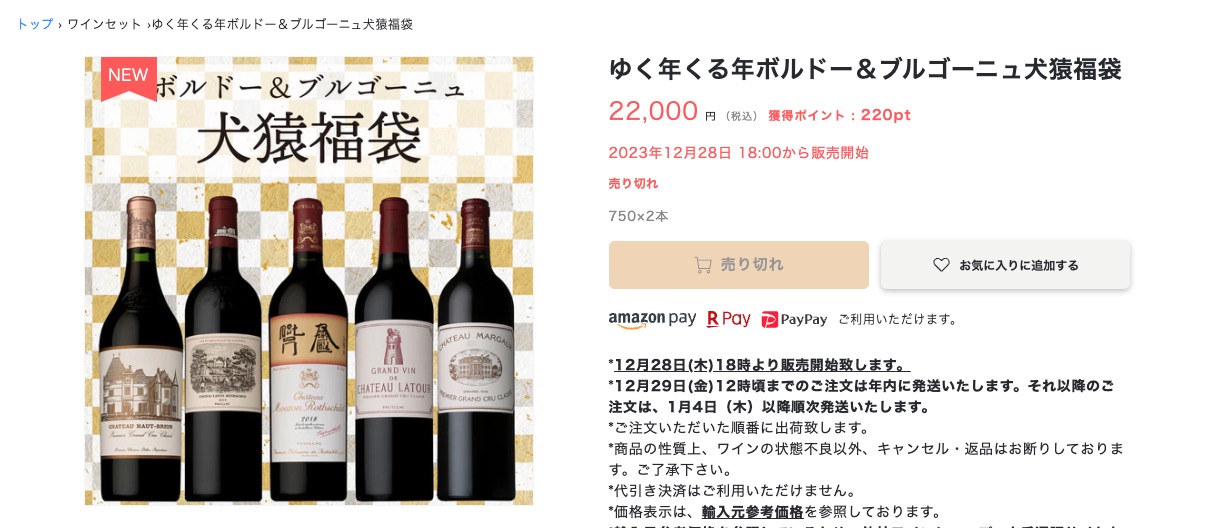Click the 売り切れ sold out button
The image size is (1212, 528).
point(739,265)
